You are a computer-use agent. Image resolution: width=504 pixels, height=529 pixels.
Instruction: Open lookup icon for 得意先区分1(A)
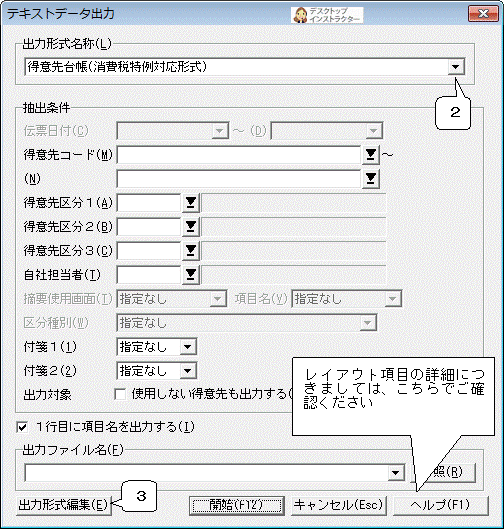click(x=191, y=203)
